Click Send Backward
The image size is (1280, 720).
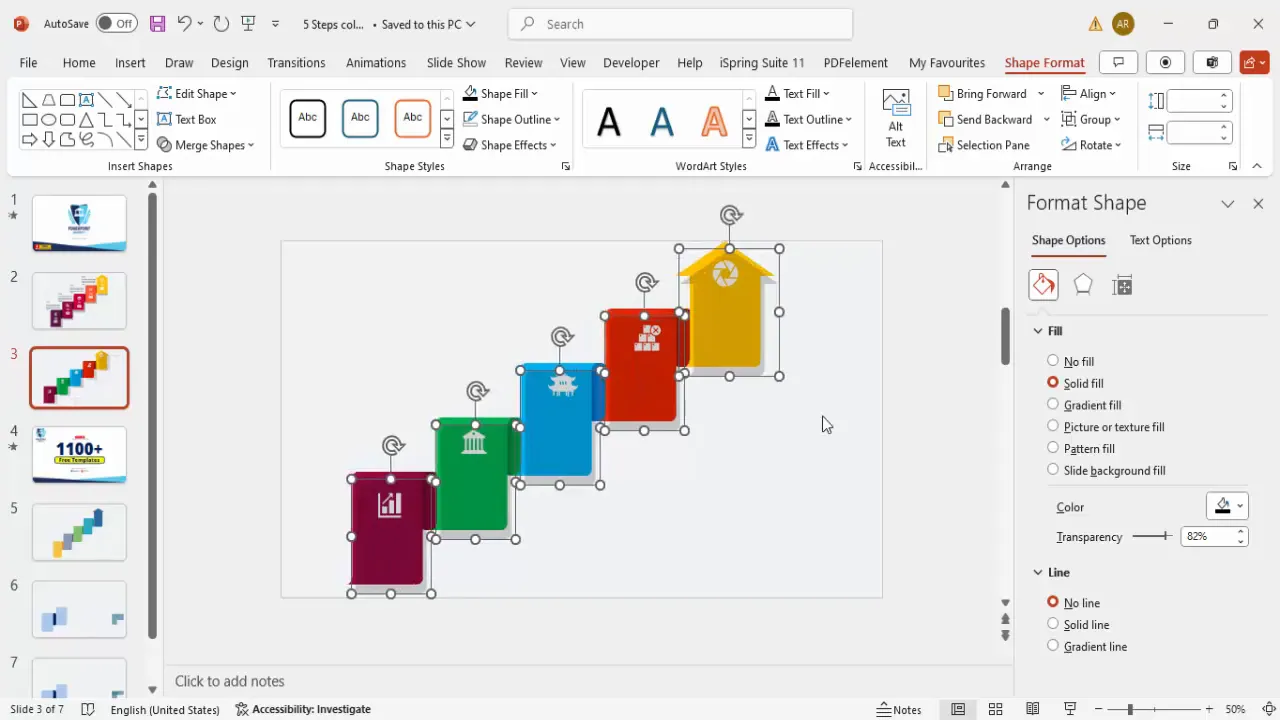click(985, 119)
